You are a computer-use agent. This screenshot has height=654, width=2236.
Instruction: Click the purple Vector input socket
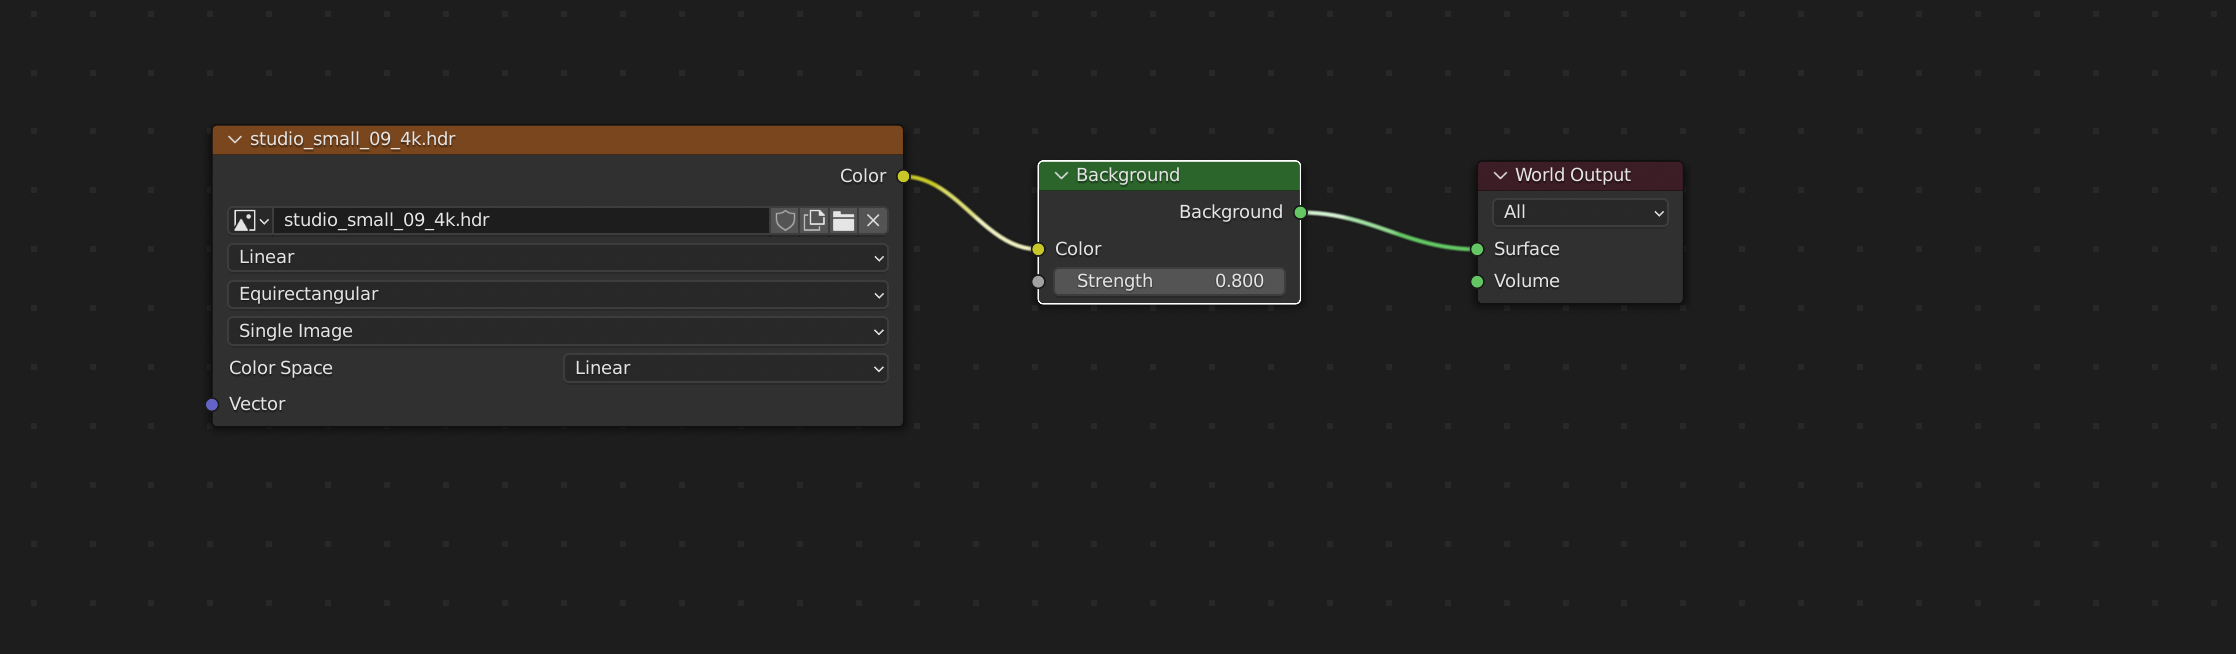point(212,405)
